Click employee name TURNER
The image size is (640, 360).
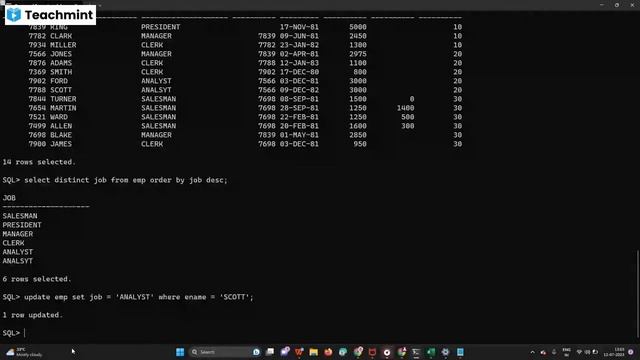[63, 99]
